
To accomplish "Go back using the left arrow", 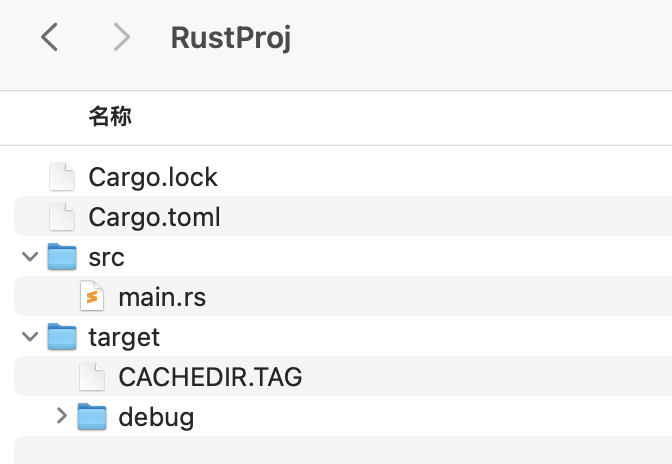I will click(49, 37).
